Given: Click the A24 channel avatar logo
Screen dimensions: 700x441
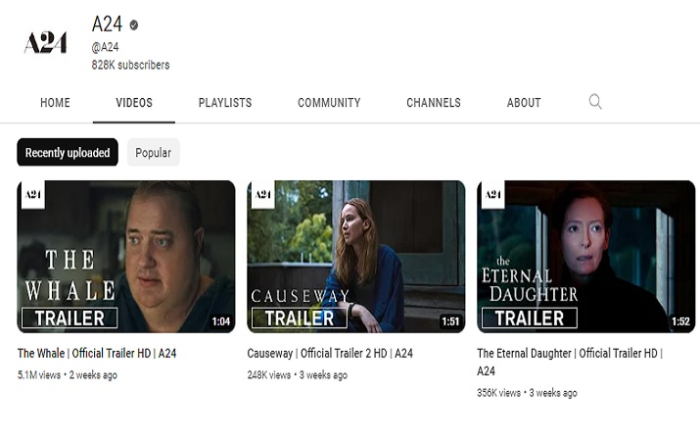Looking at the screenshot, I should point(45,42).
